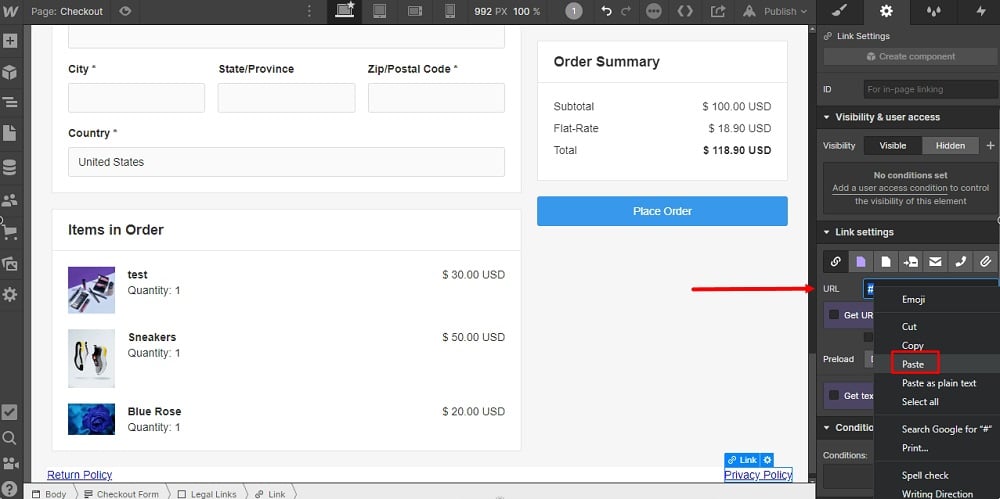Toggle preview mode with the eye icon
Screen dimensions: 1000x499
pyautogui.click(x=125, y=11)
